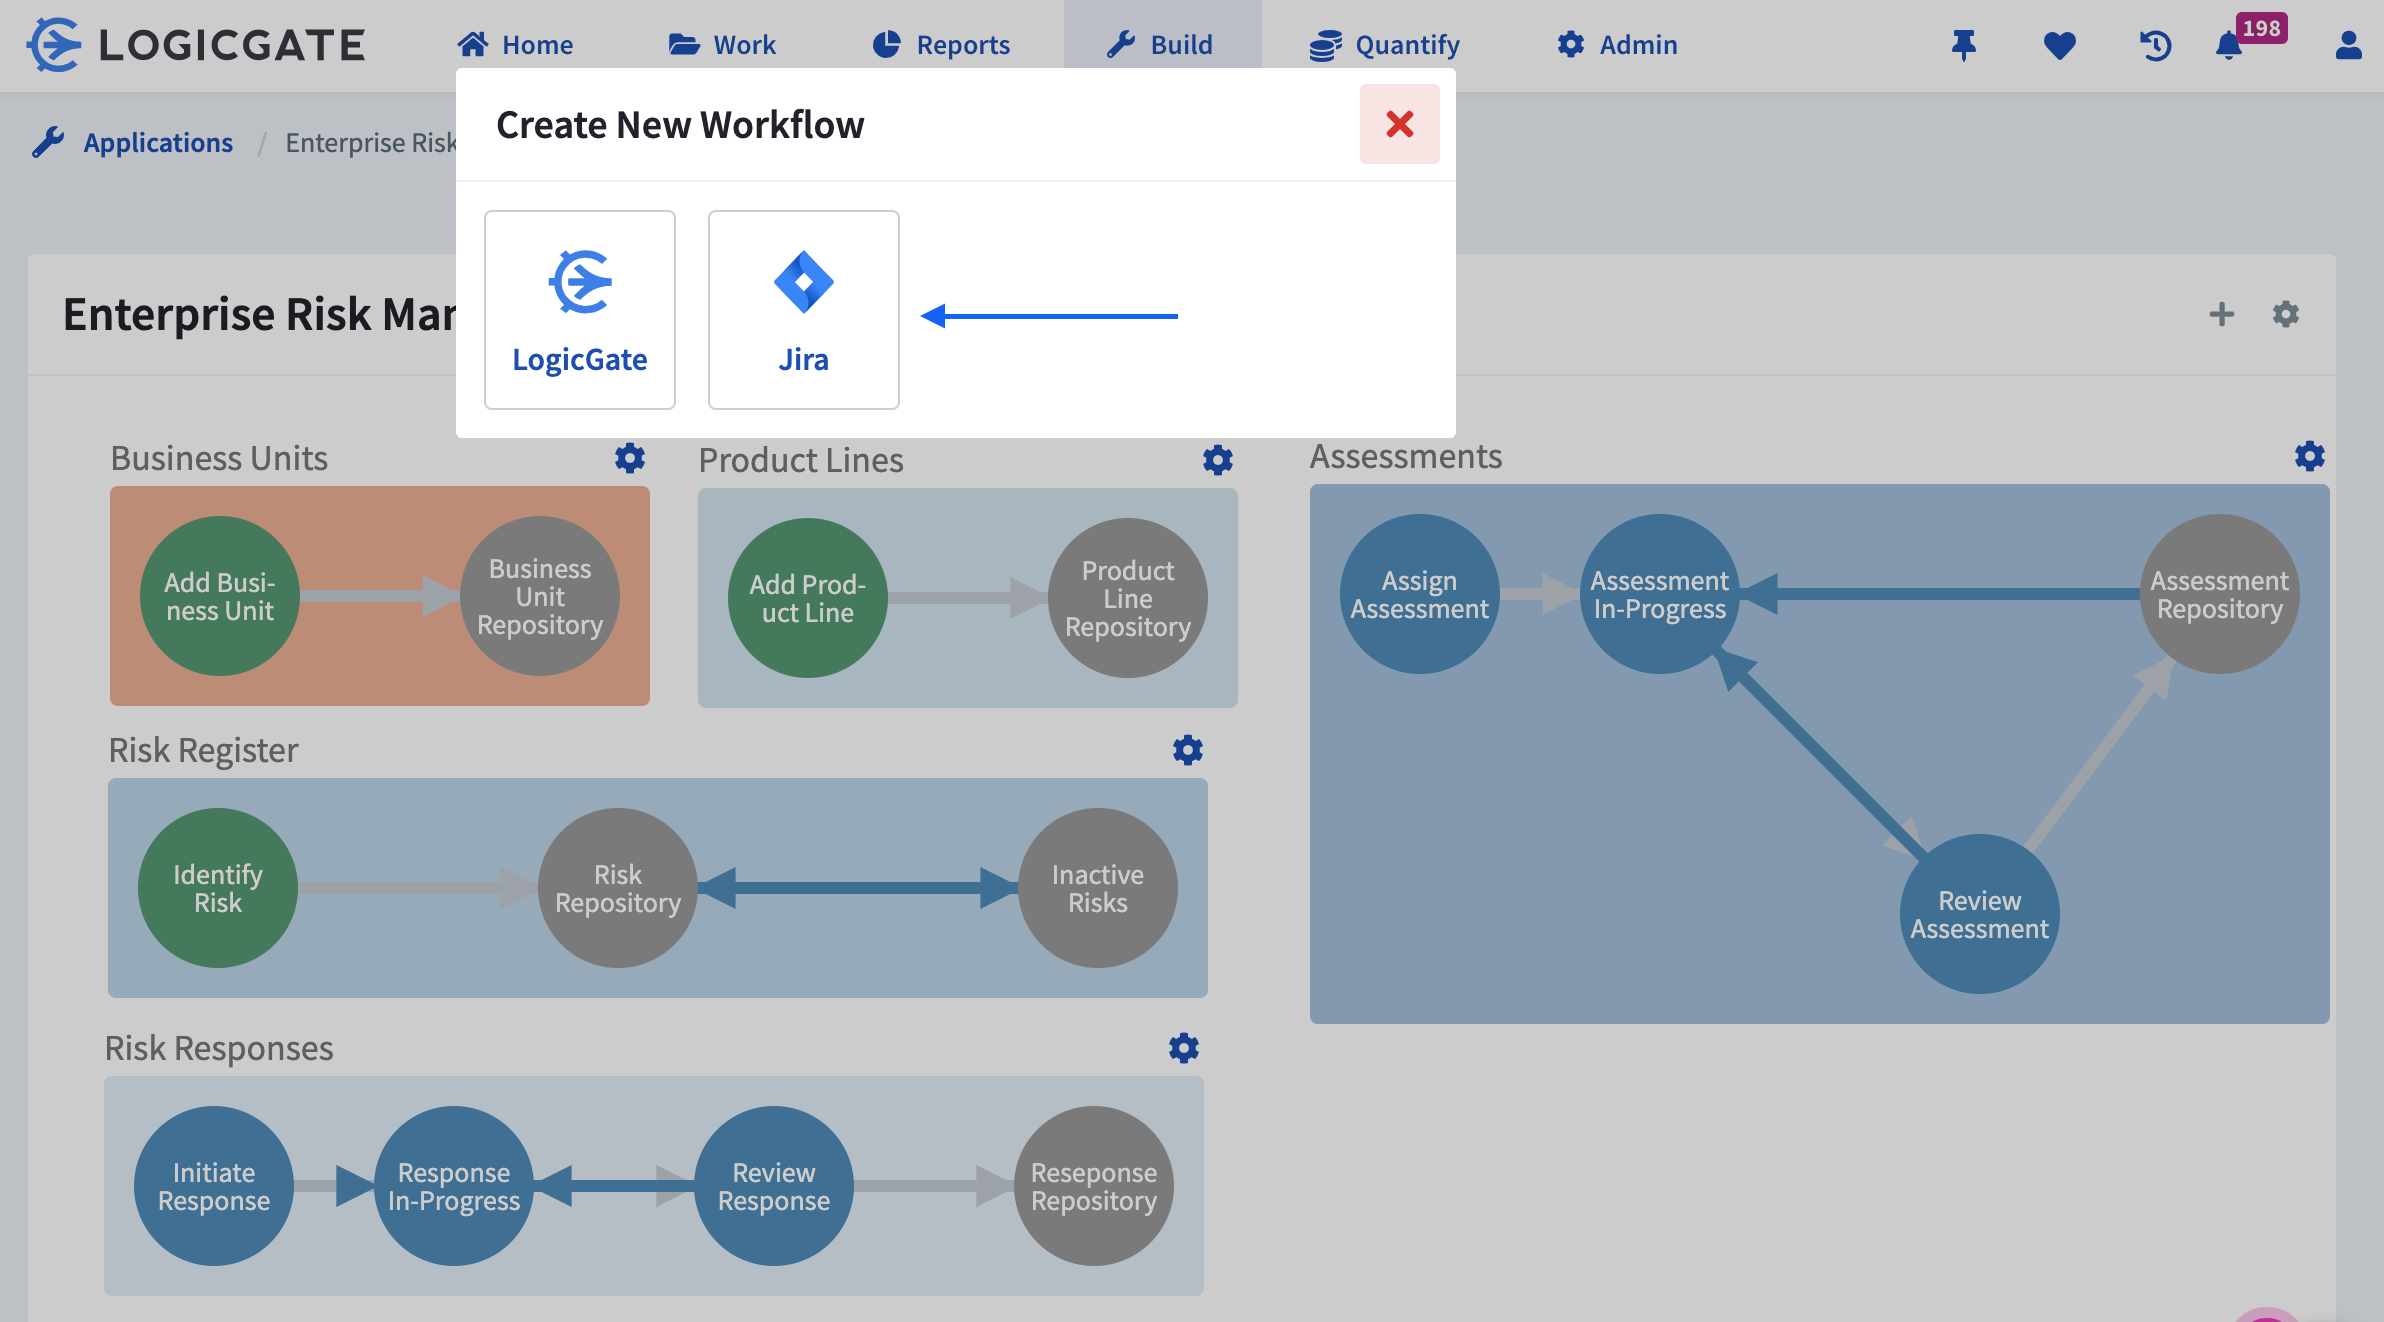Image resolution: width=2384 pixels, height=1322 pixels.
Task: Close the Create New Workflow dialog
Action: click(x=1399, y=124)
